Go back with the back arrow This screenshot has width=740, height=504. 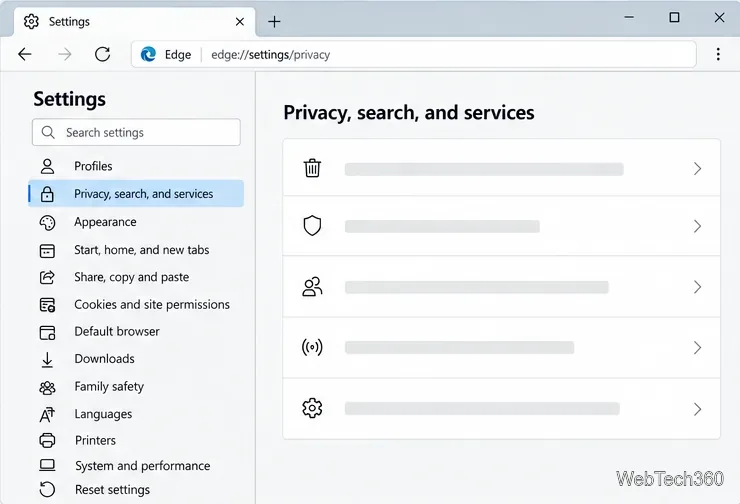pyautogui.click(x=25, y=54)
